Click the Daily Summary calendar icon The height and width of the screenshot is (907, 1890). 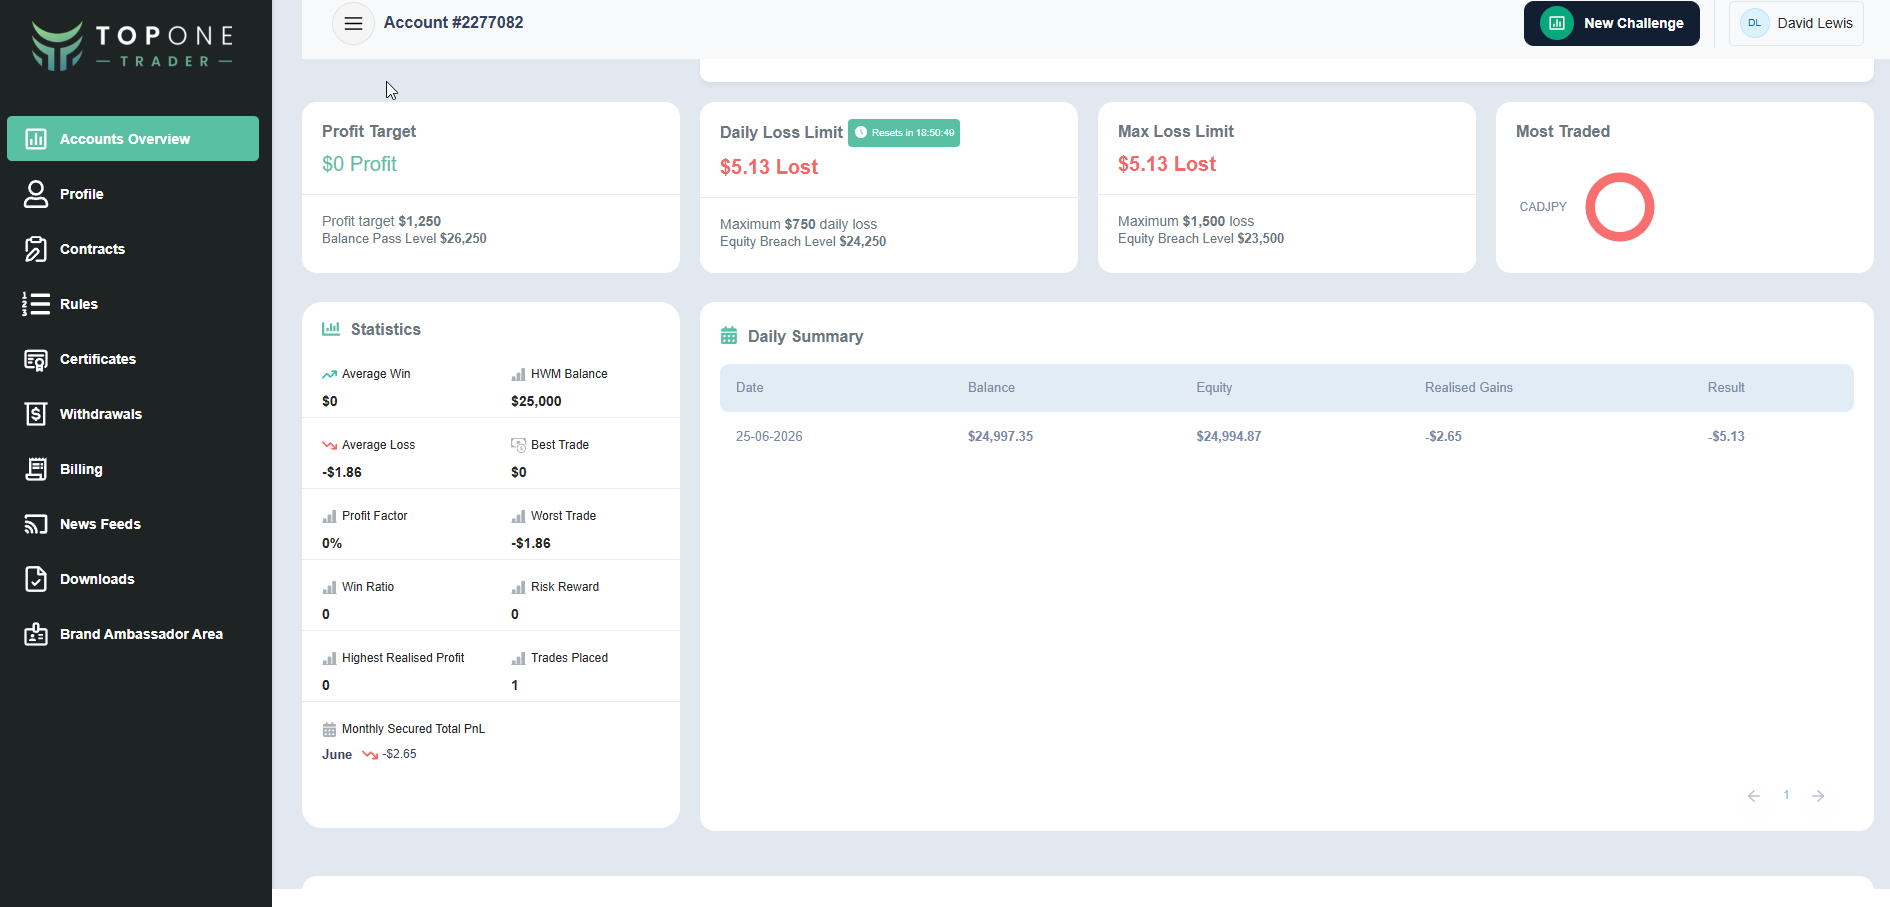[x=729, y=336]
